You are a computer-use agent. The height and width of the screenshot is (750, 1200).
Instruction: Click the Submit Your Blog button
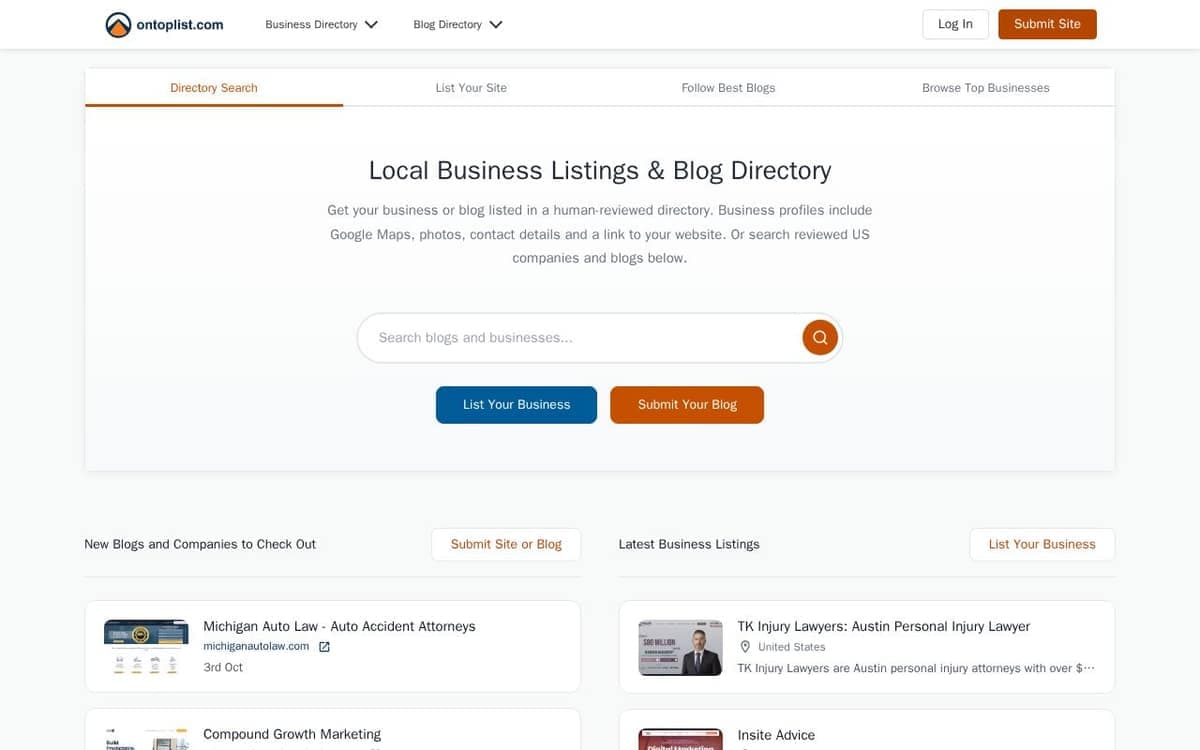click(x=687, y=405)
